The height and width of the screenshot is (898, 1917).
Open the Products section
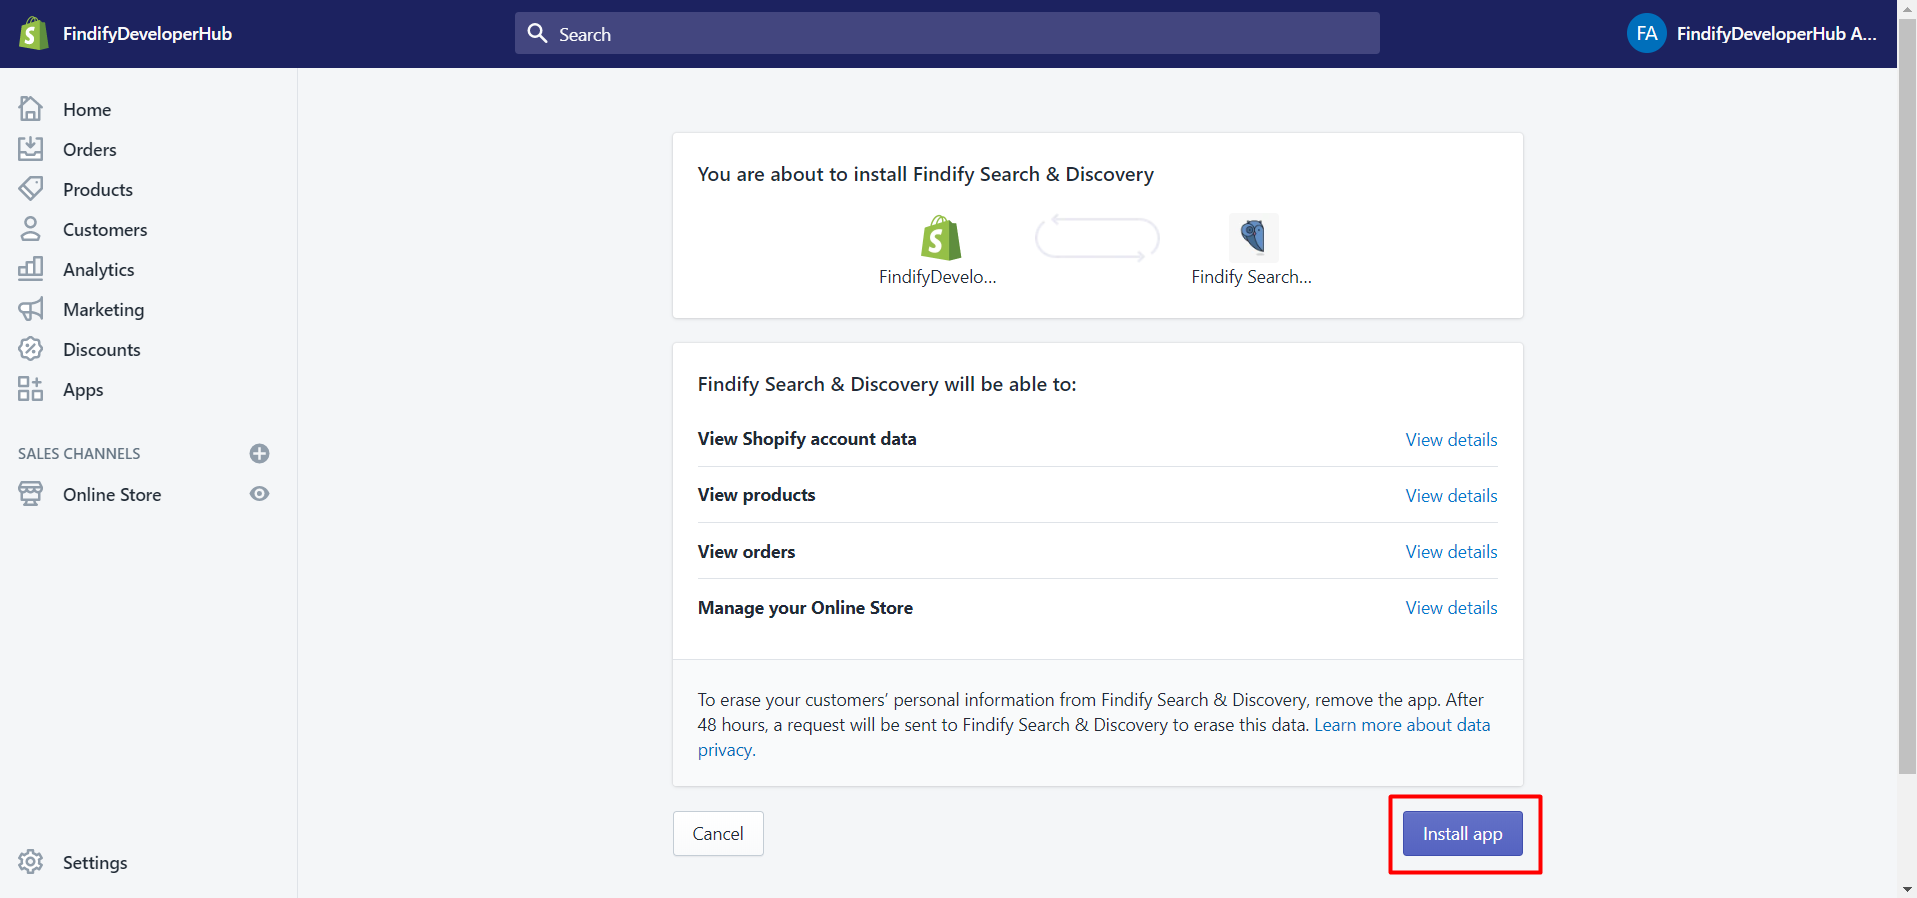point(98,190)
